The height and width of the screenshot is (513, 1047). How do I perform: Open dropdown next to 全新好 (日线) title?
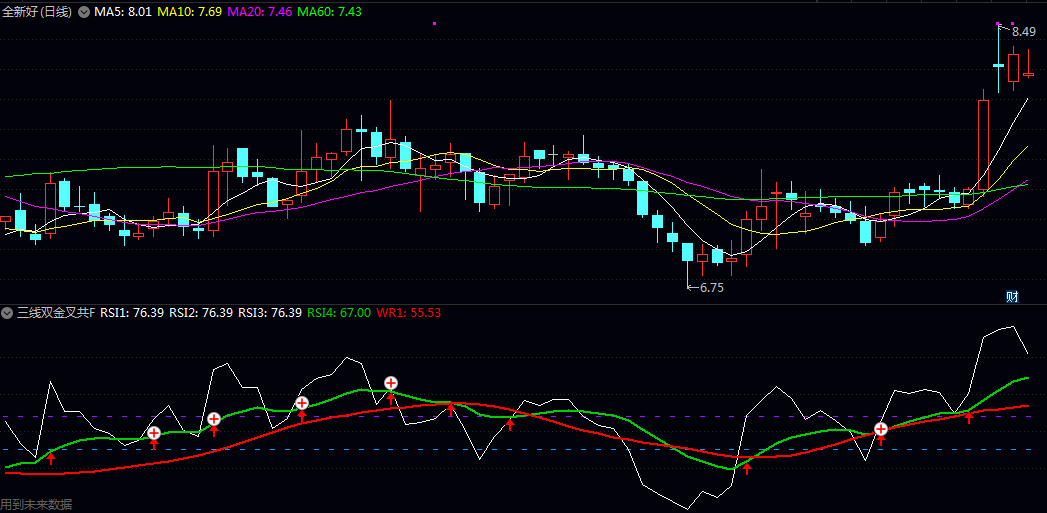[x=83, y=10]
